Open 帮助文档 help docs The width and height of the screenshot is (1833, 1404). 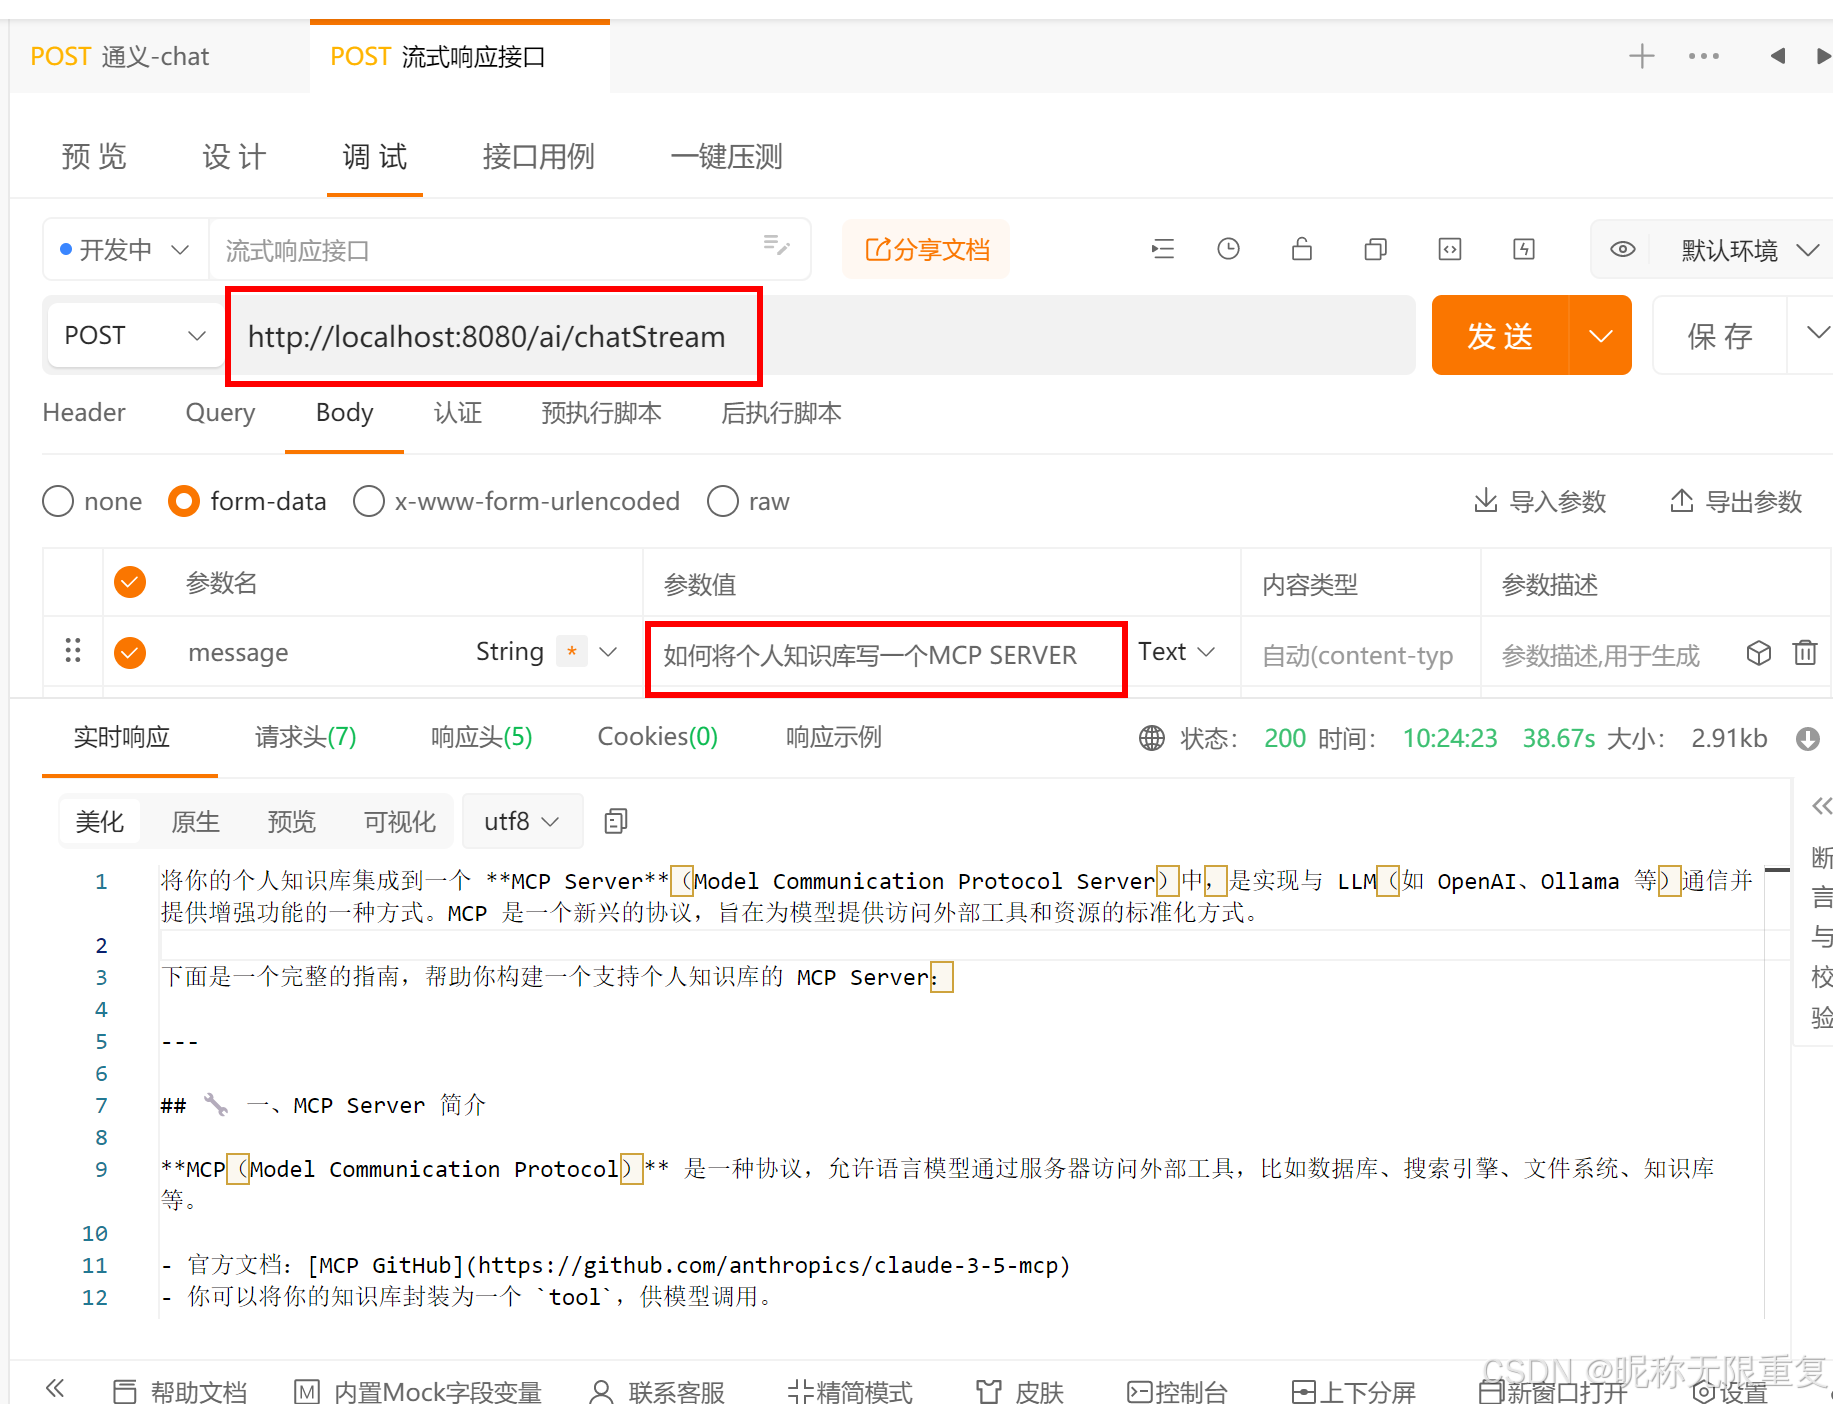[180, 1391]
